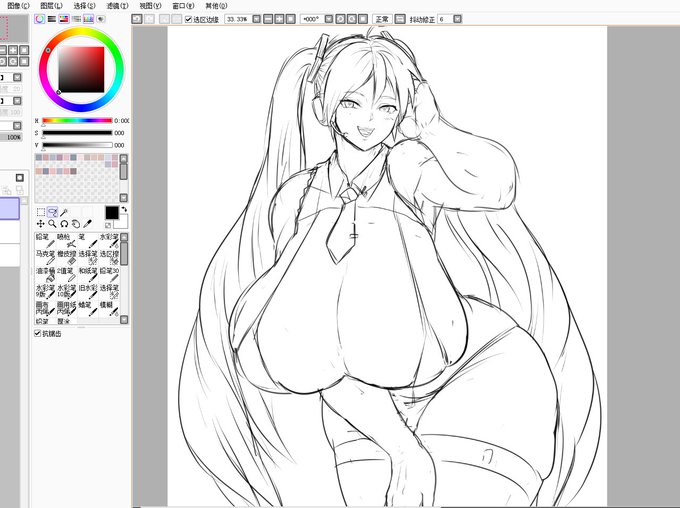Click the rotate clockwise toolbar button
The height and width of the screenshot is (508, 680).
point(352,19)
